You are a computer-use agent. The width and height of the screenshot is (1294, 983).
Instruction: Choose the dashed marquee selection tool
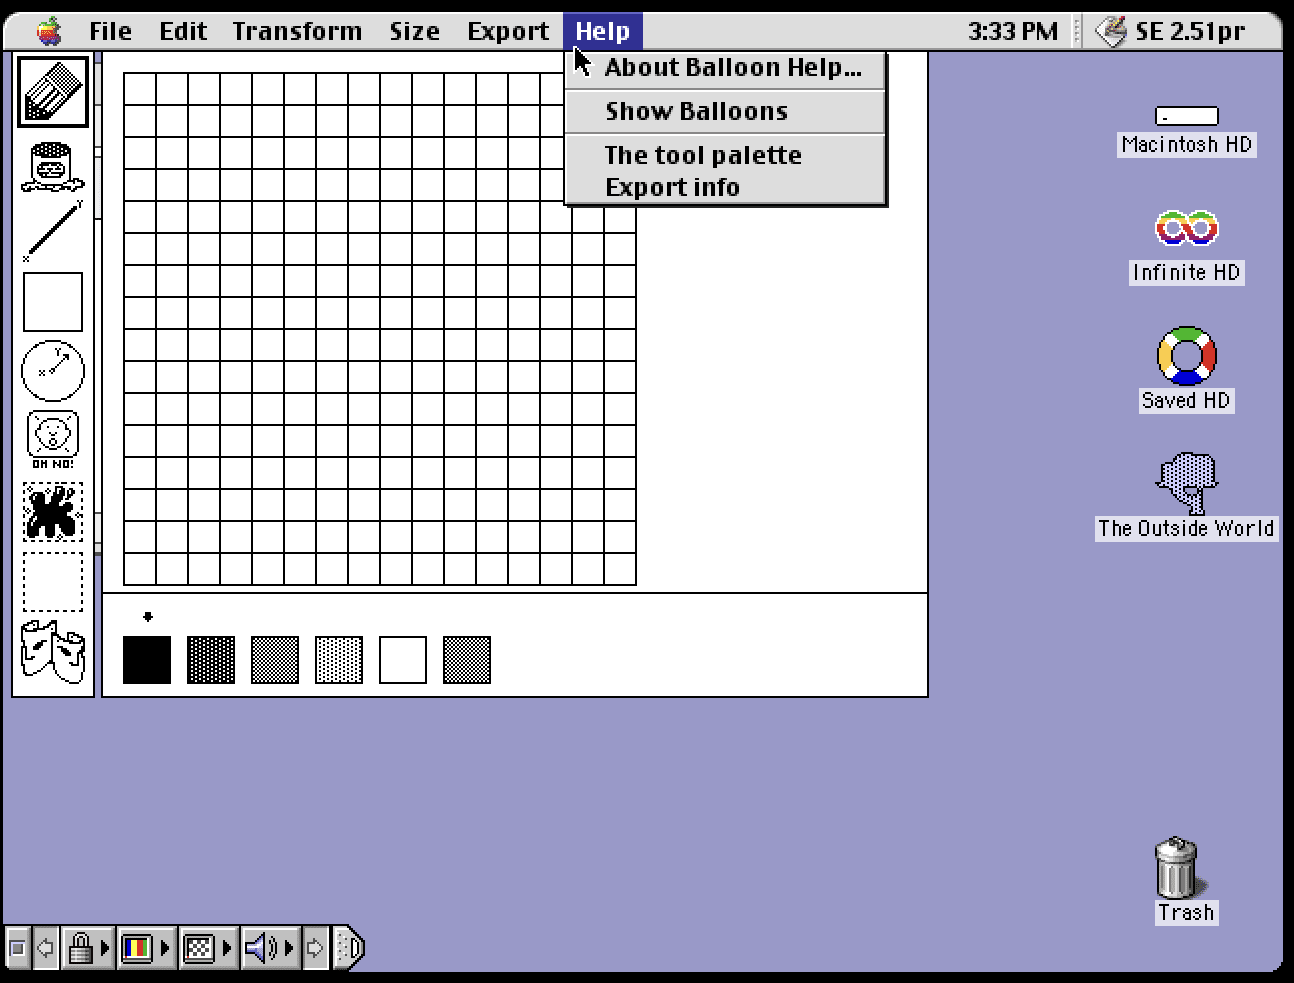53,582
